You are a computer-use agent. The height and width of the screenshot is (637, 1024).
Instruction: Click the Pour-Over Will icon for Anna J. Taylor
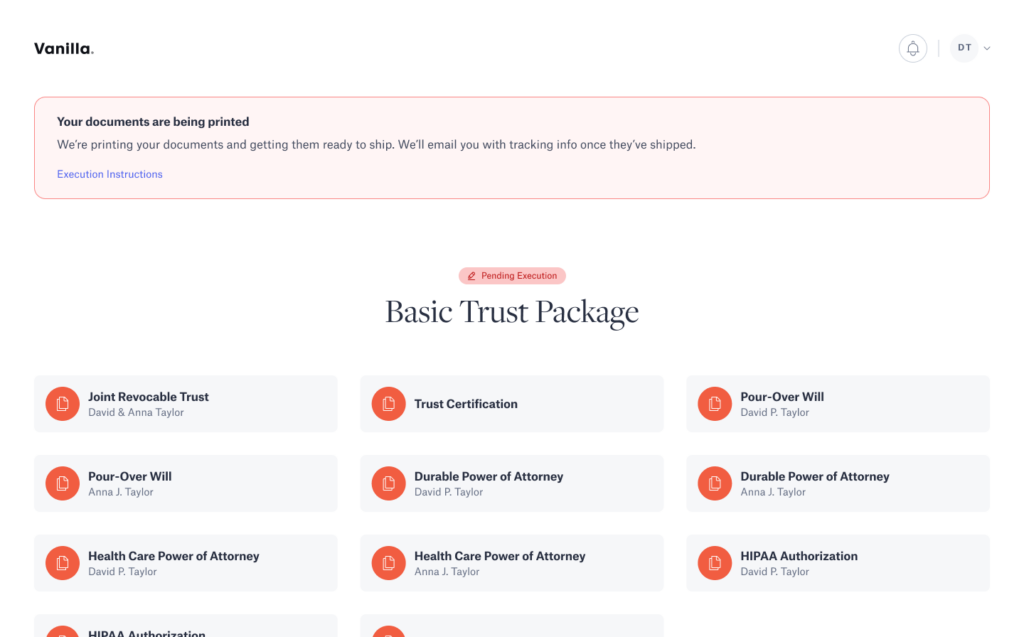pos(62,483)
